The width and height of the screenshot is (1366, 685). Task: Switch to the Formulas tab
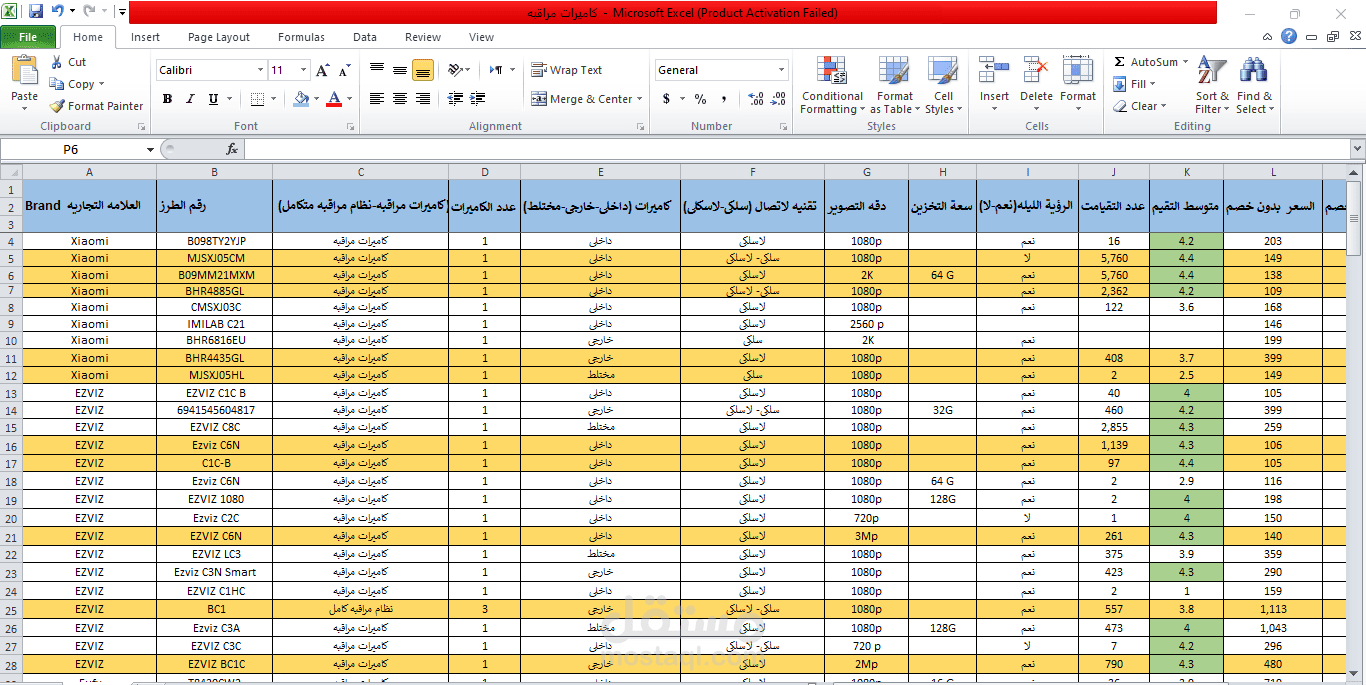301,37
